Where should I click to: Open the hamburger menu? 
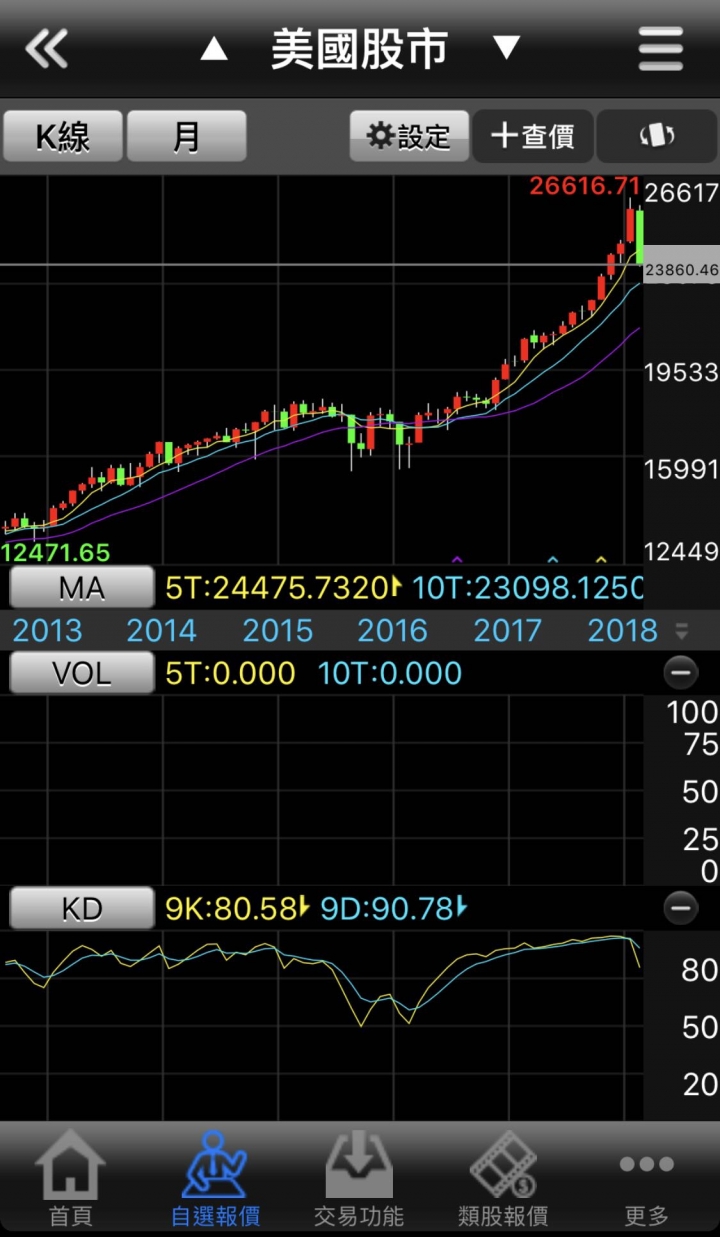(x=661, y=48)
